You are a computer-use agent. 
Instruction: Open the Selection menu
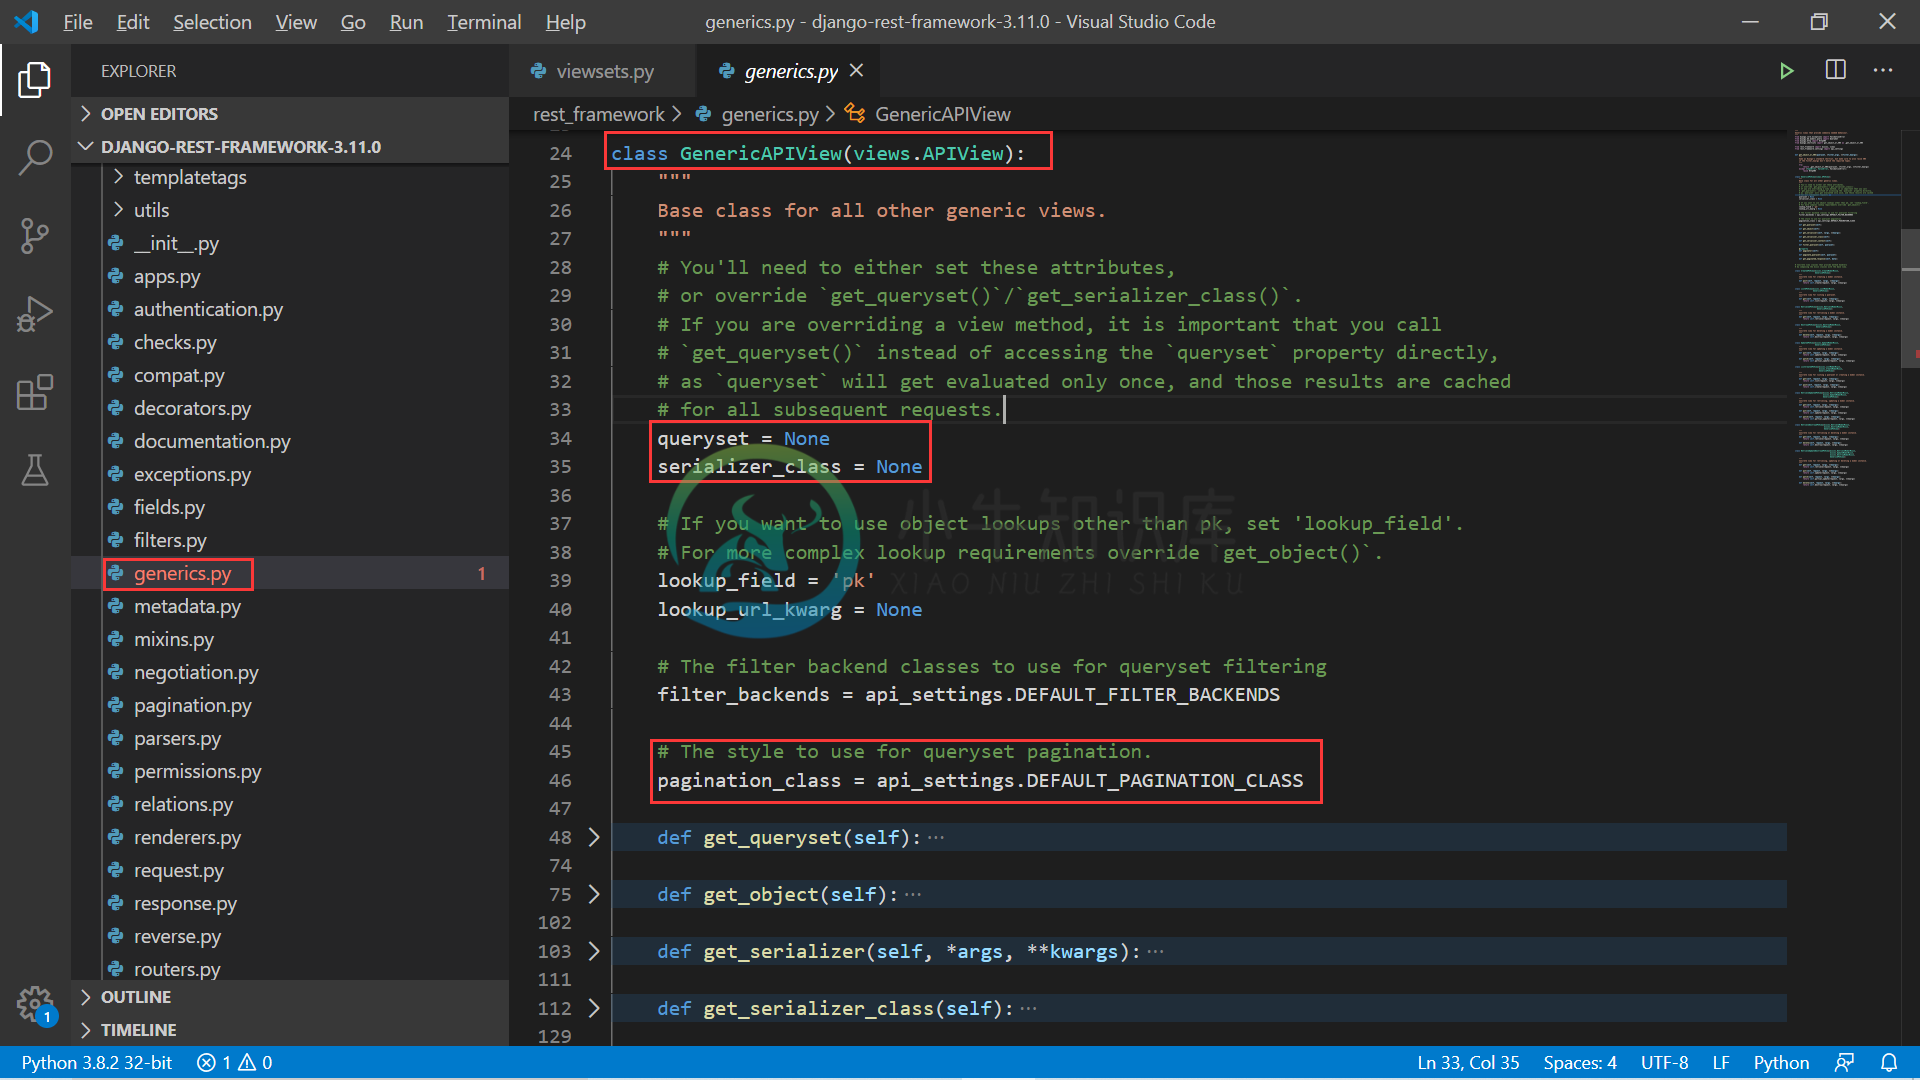tap(212, 21)
